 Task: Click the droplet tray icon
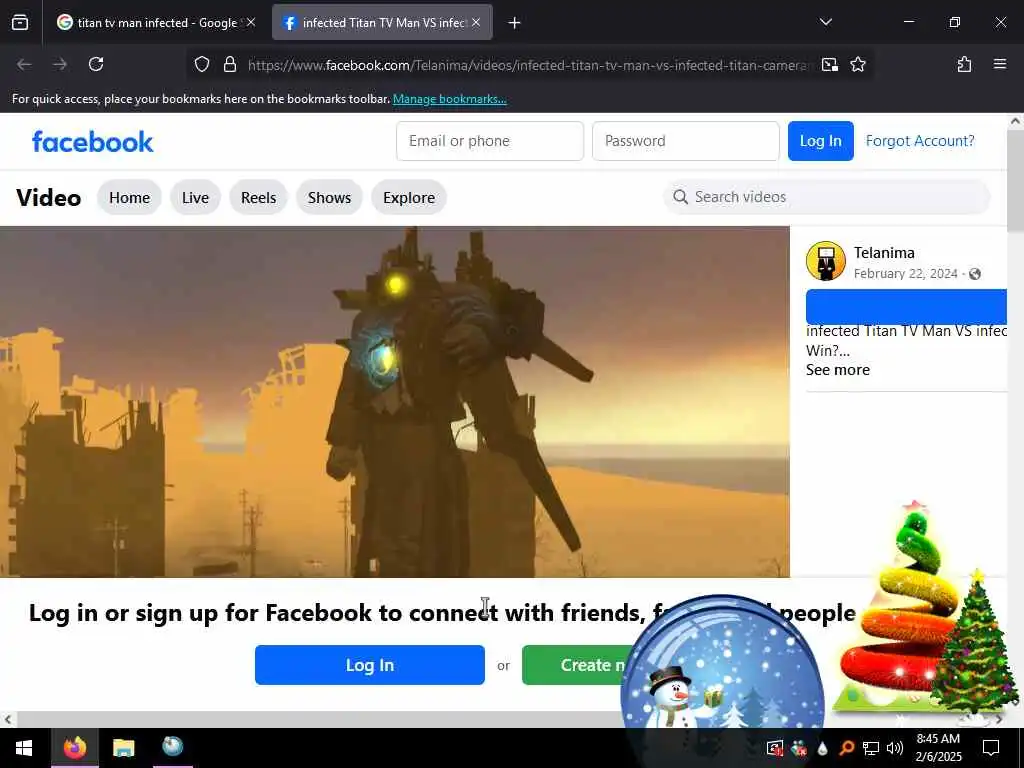(x=822, y=748)
